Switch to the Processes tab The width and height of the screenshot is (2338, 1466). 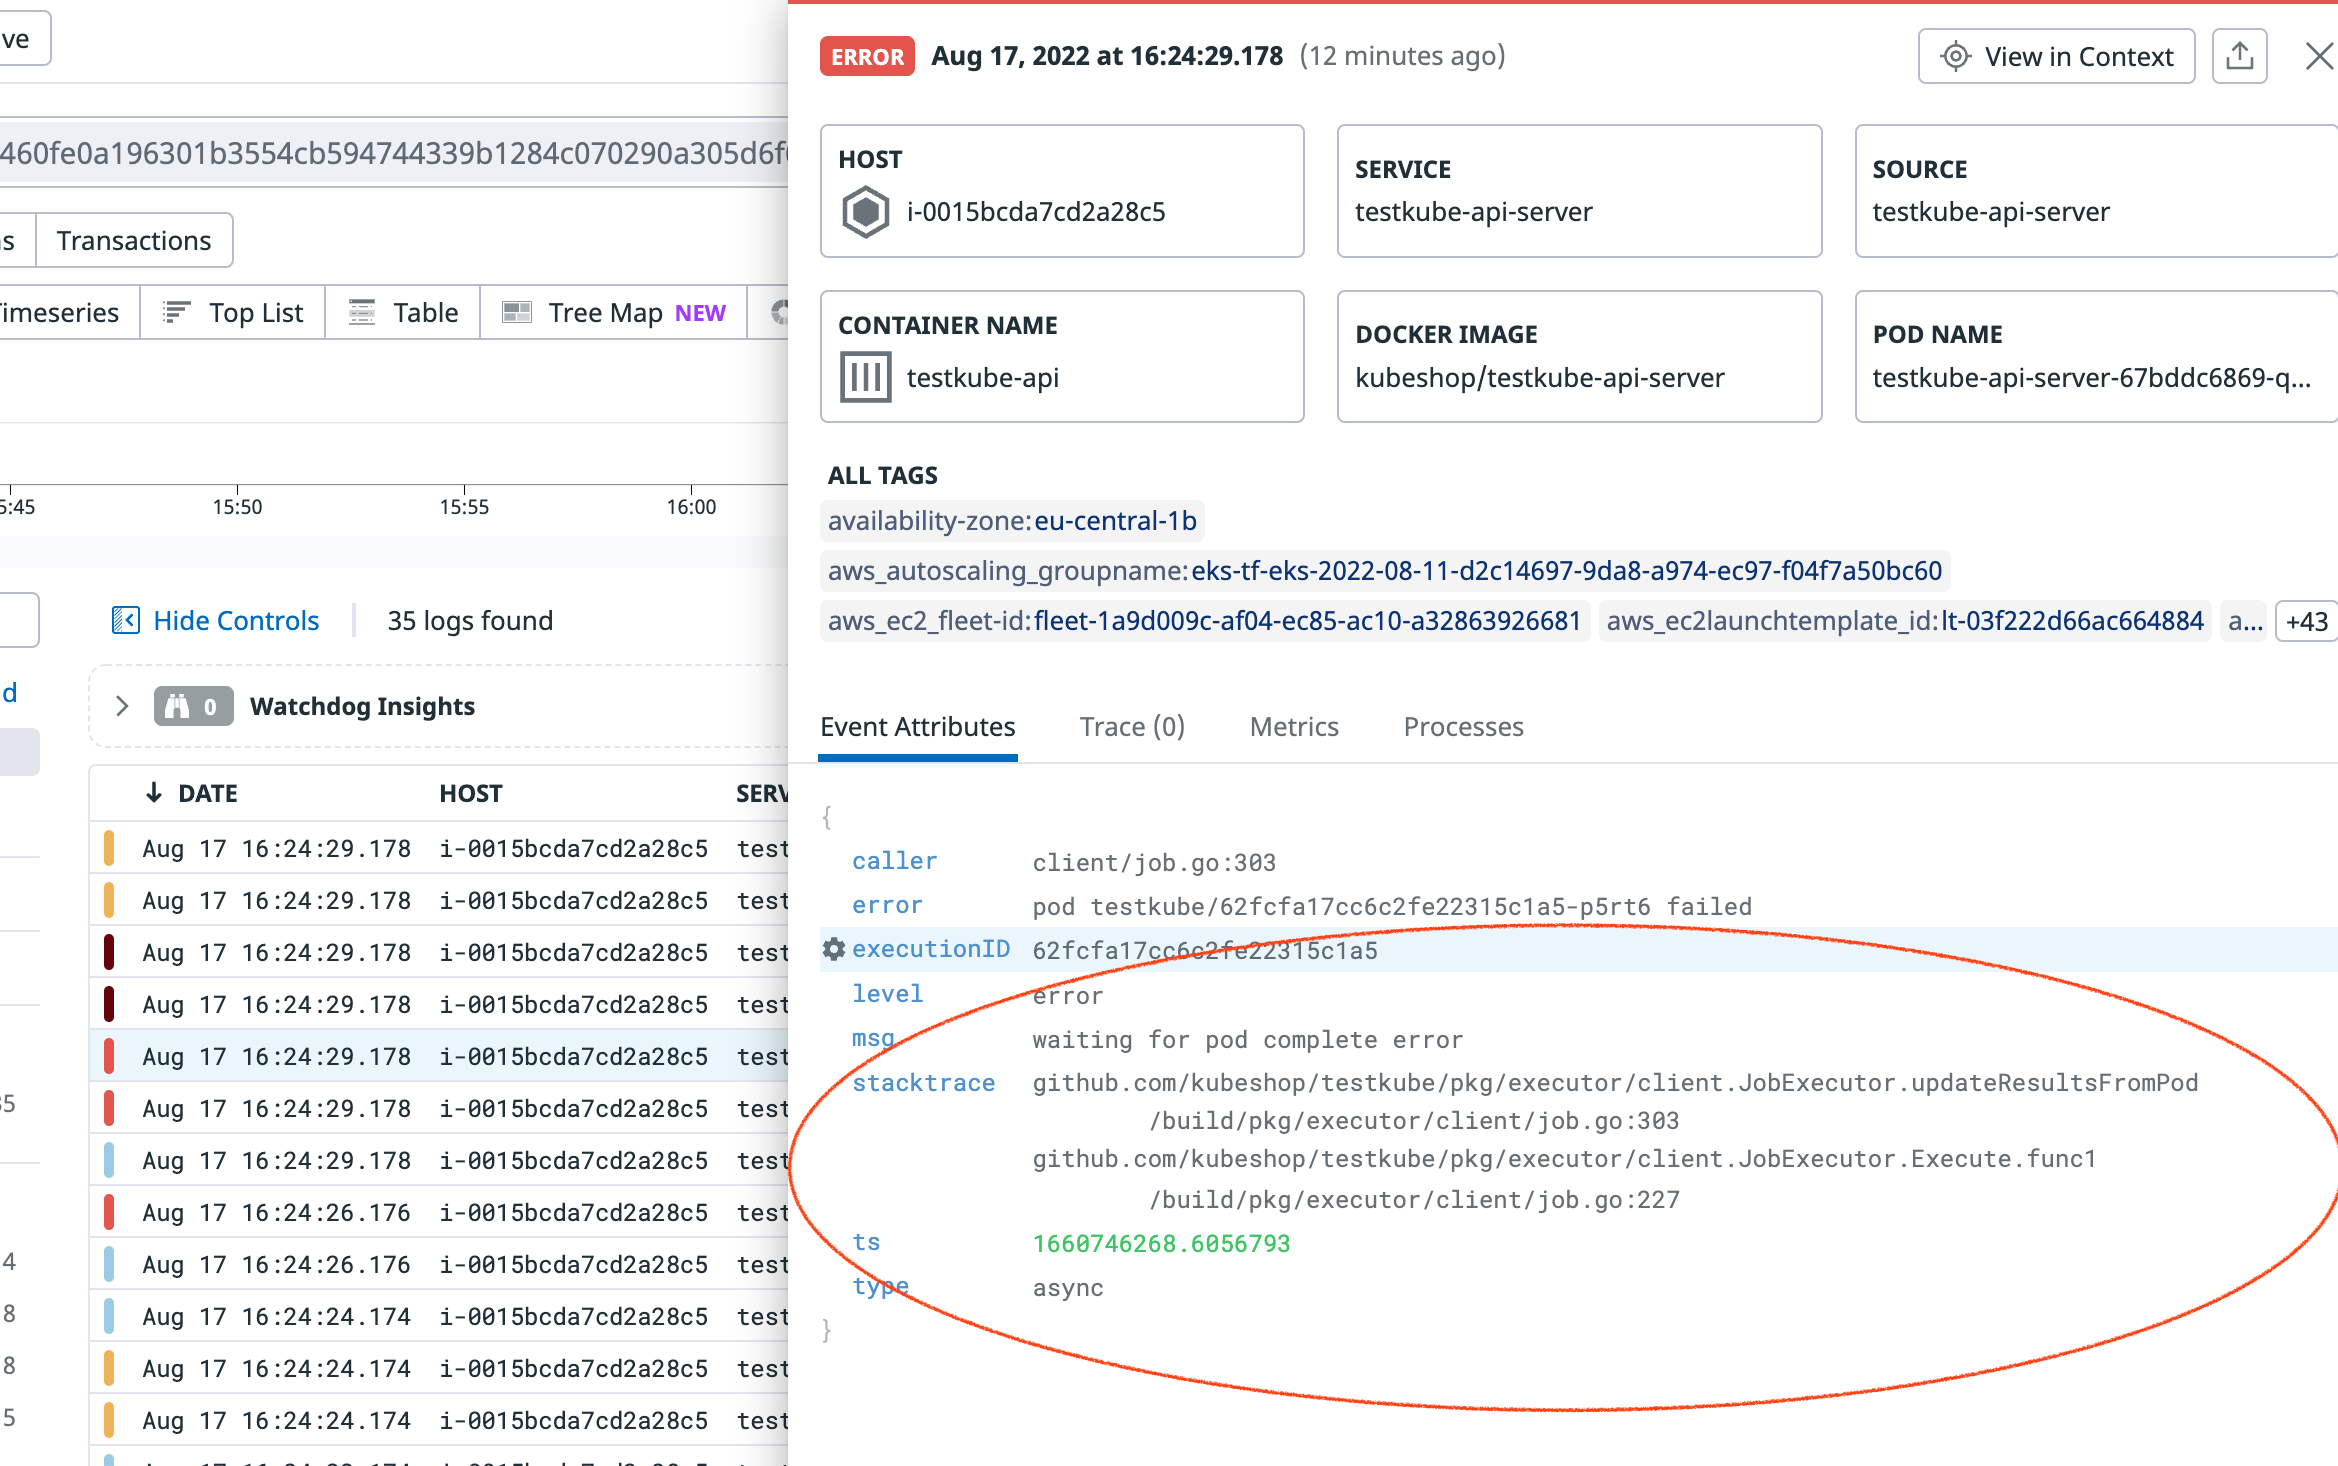click(1463, 726)
